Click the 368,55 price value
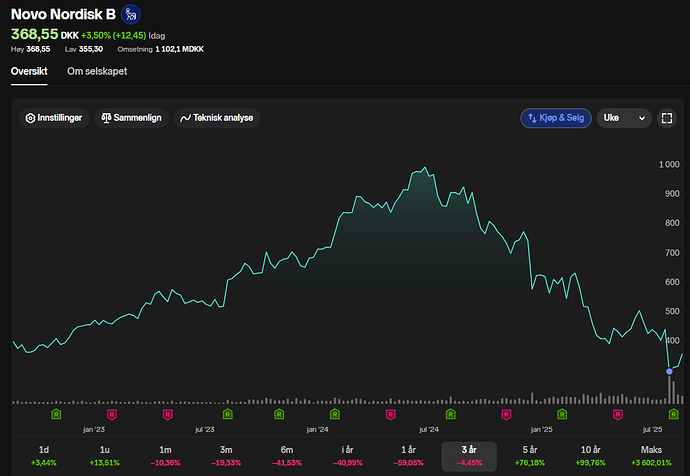Image resolution: width=690 pixels, height=476 pixels. click(34, 34)
